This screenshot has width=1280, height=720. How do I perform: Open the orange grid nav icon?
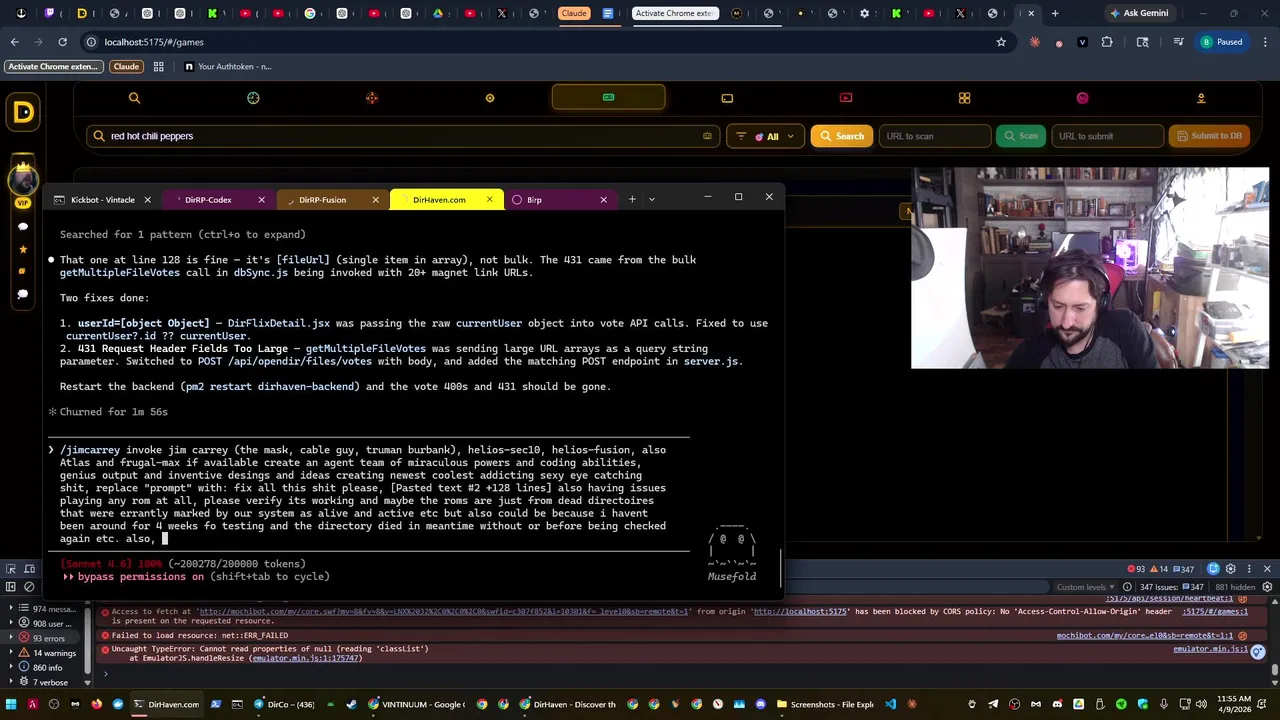[964, 98]
